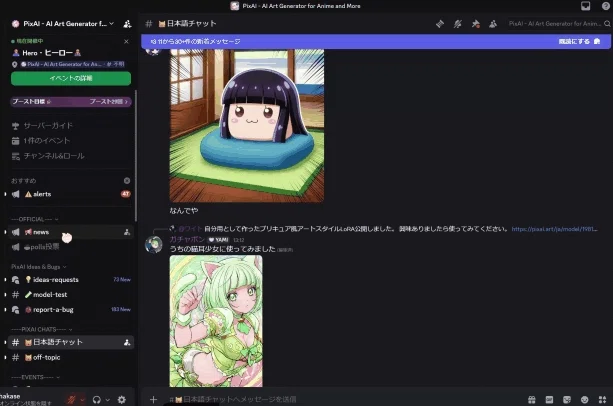Click the イベントの詳細 button
The width and height of the screenshot is (613, 406).
click(x=71, y=79)
